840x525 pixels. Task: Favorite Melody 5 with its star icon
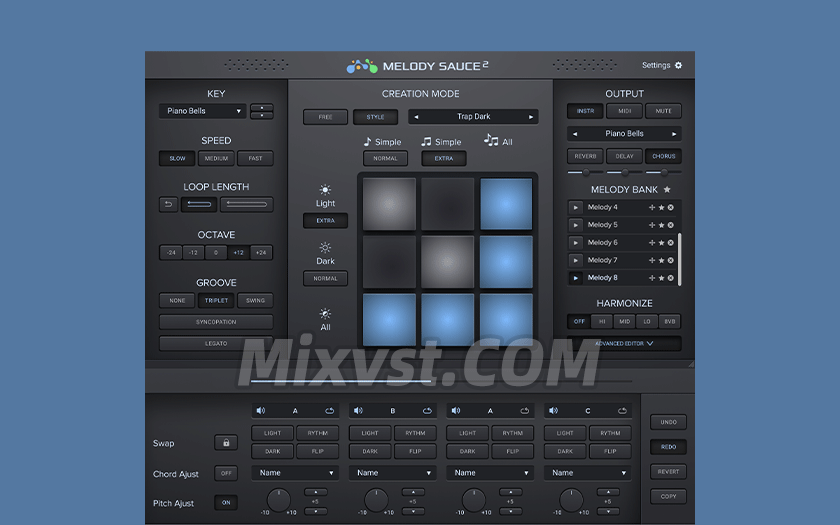(661, 225)
